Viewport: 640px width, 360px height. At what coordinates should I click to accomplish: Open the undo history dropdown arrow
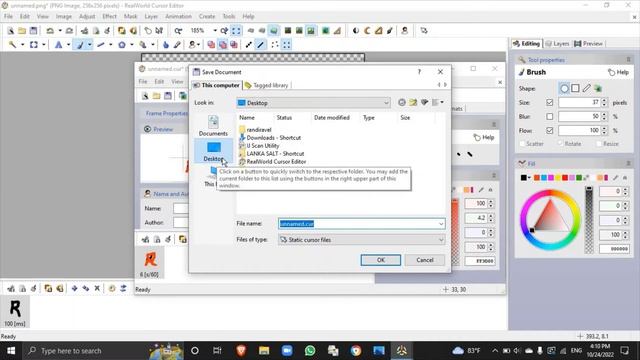click(x=60, y=31)
